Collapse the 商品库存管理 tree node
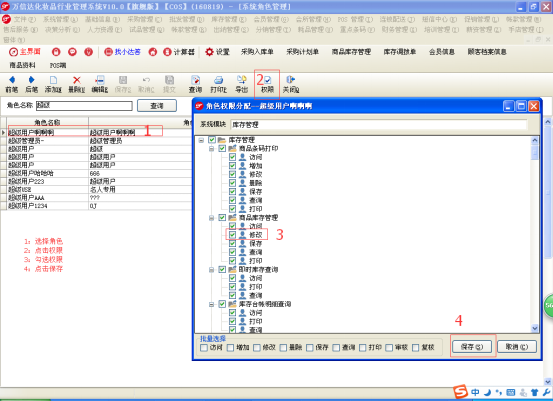The image size is (553, 401). coord(211,218)
